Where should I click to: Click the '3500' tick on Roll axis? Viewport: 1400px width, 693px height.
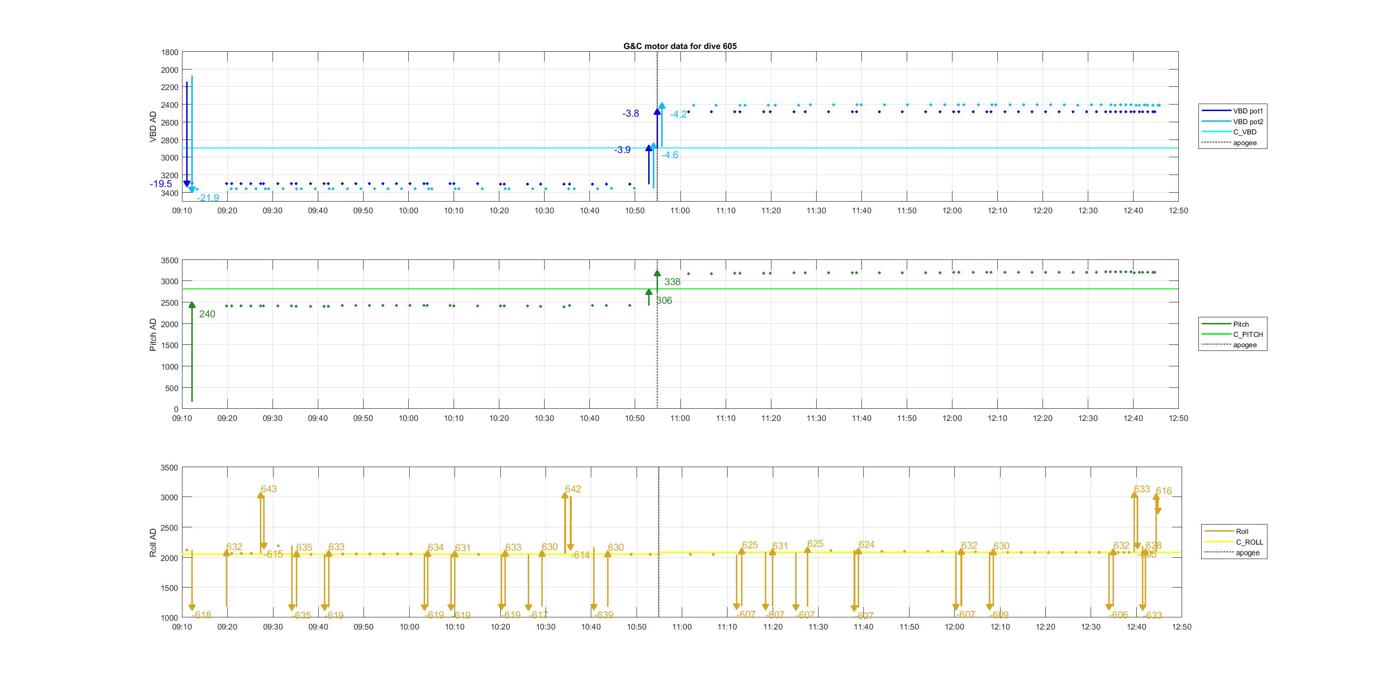point(170,468)
